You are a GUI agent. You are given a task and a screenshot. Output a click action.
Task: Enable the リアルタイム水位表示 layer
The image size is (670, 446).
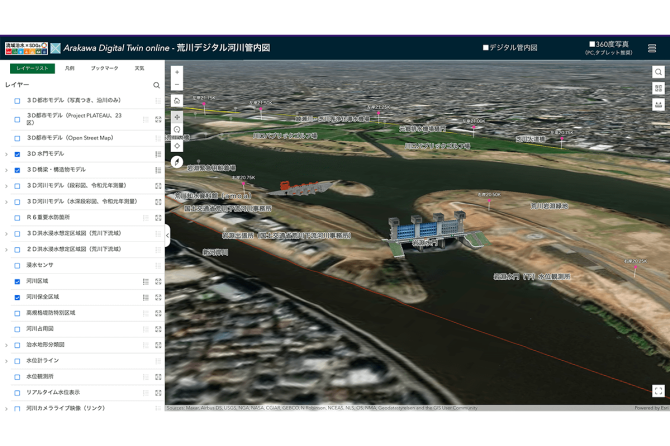17,393
